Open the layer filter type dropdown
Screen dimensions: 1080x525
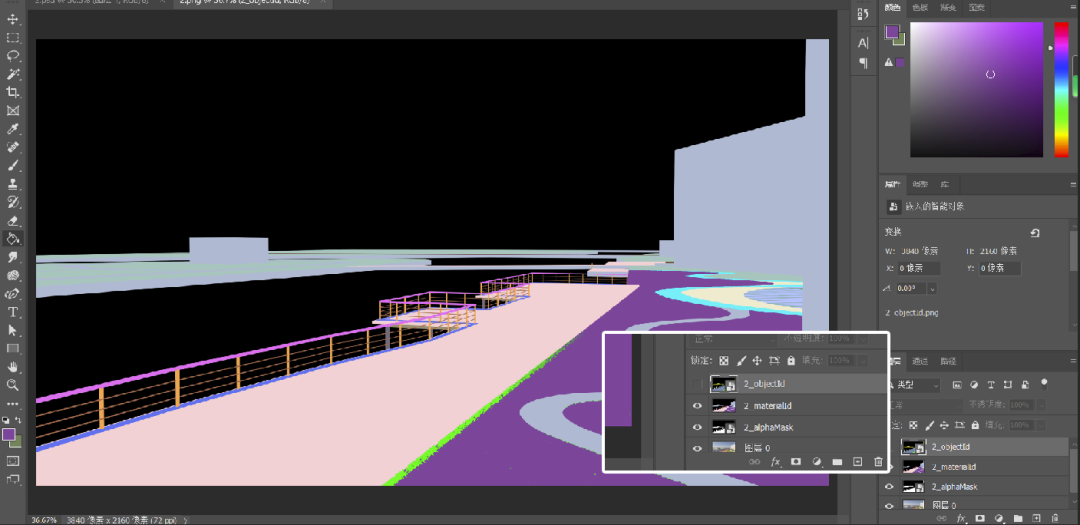(915, 385)
